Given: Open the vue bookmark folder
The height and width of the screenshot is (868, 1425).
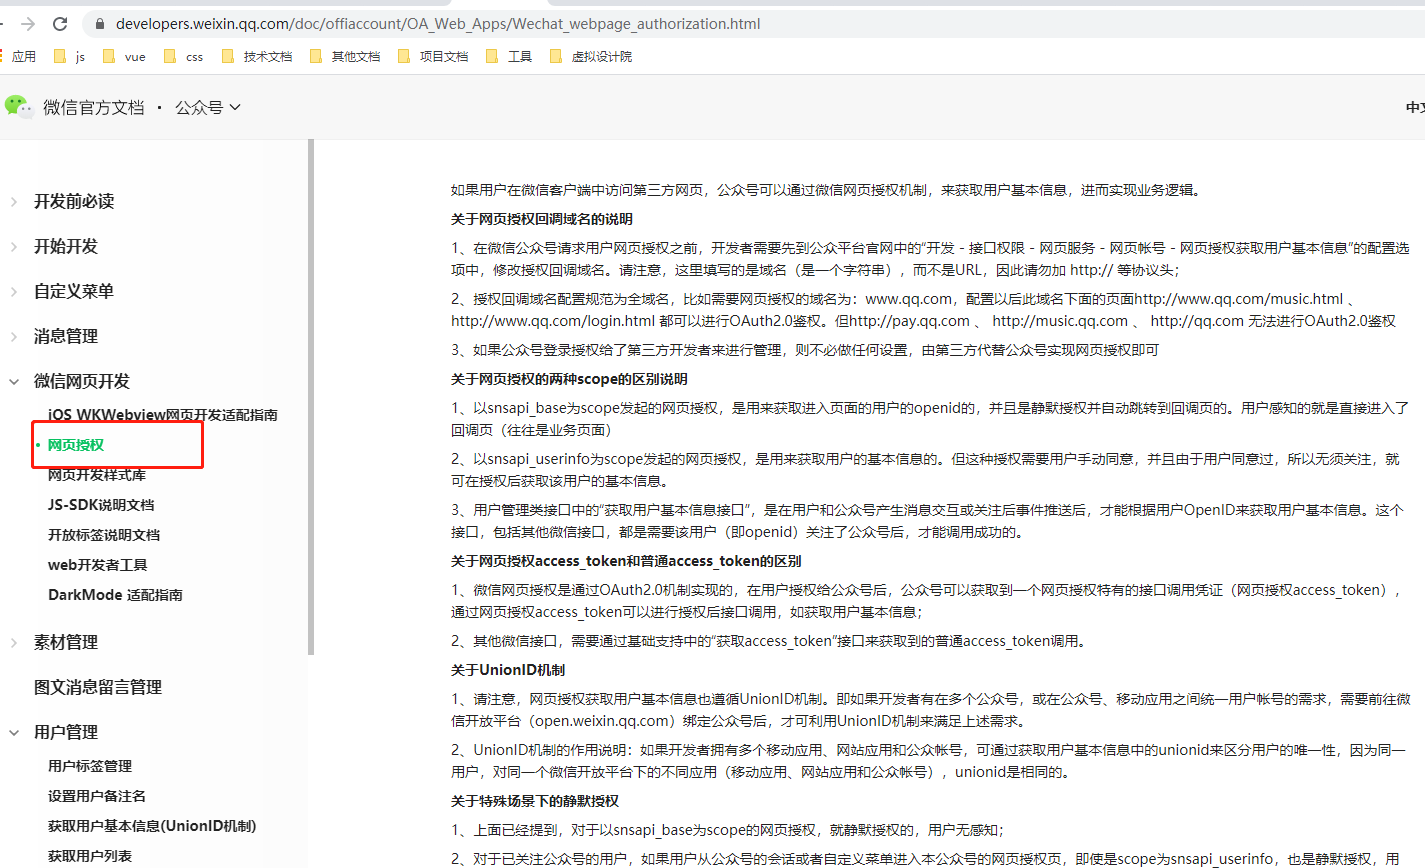Looking at the screenshot, I should coord(125,57).
